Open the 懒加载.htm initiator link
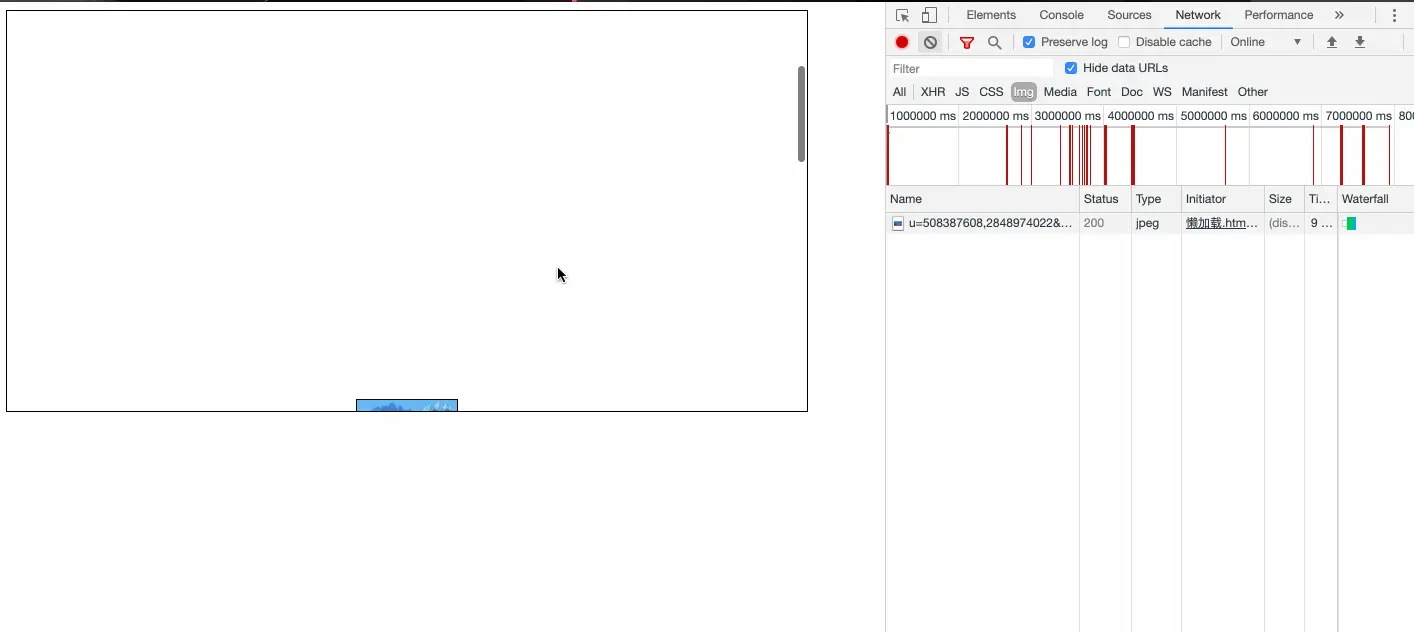 click(x=1222, y=223)
